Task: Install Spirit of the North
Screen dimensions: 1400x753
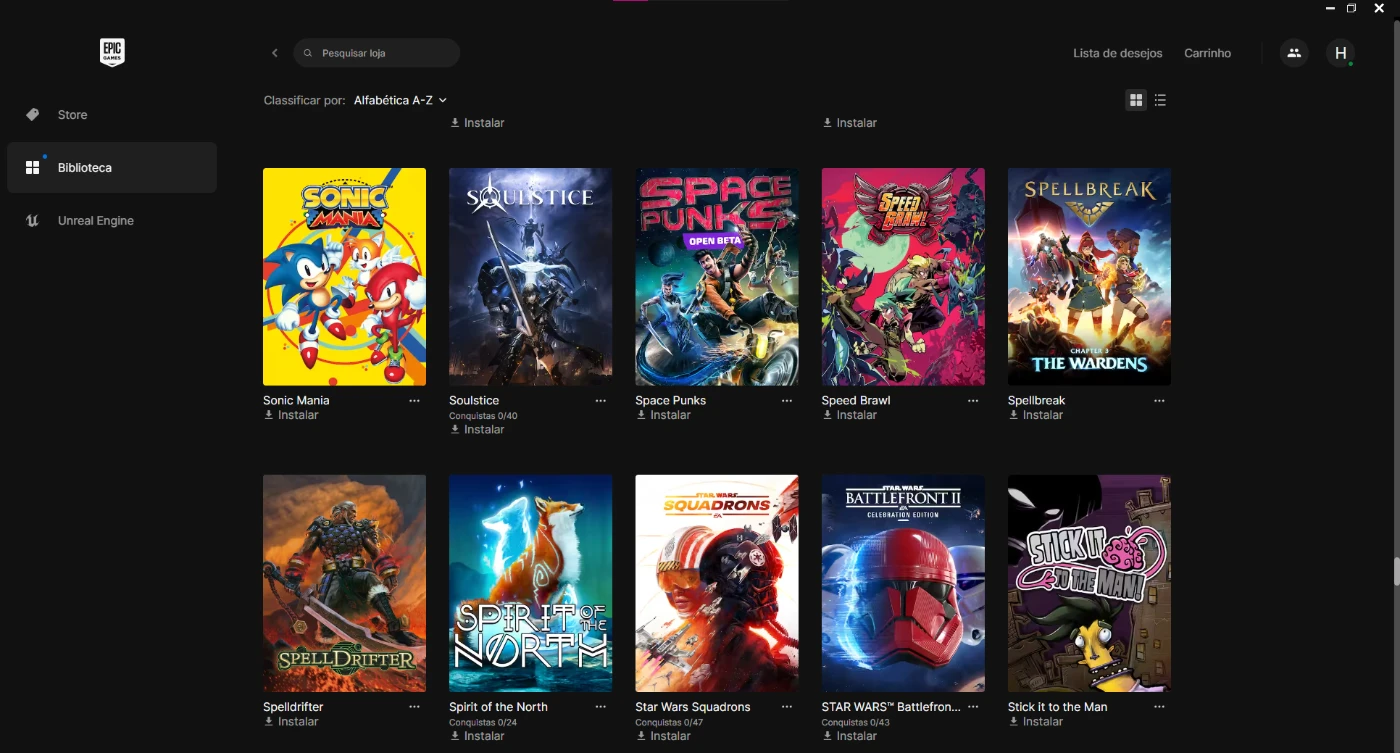Action: (477, 736)
